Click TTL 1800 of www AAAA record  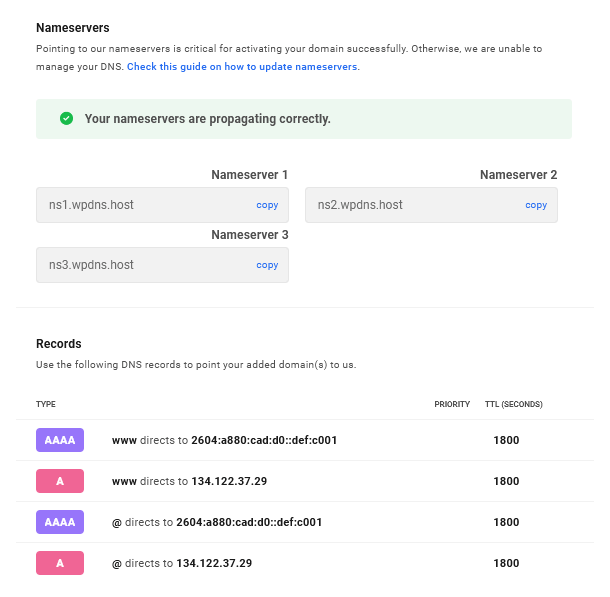pos(506,440)
